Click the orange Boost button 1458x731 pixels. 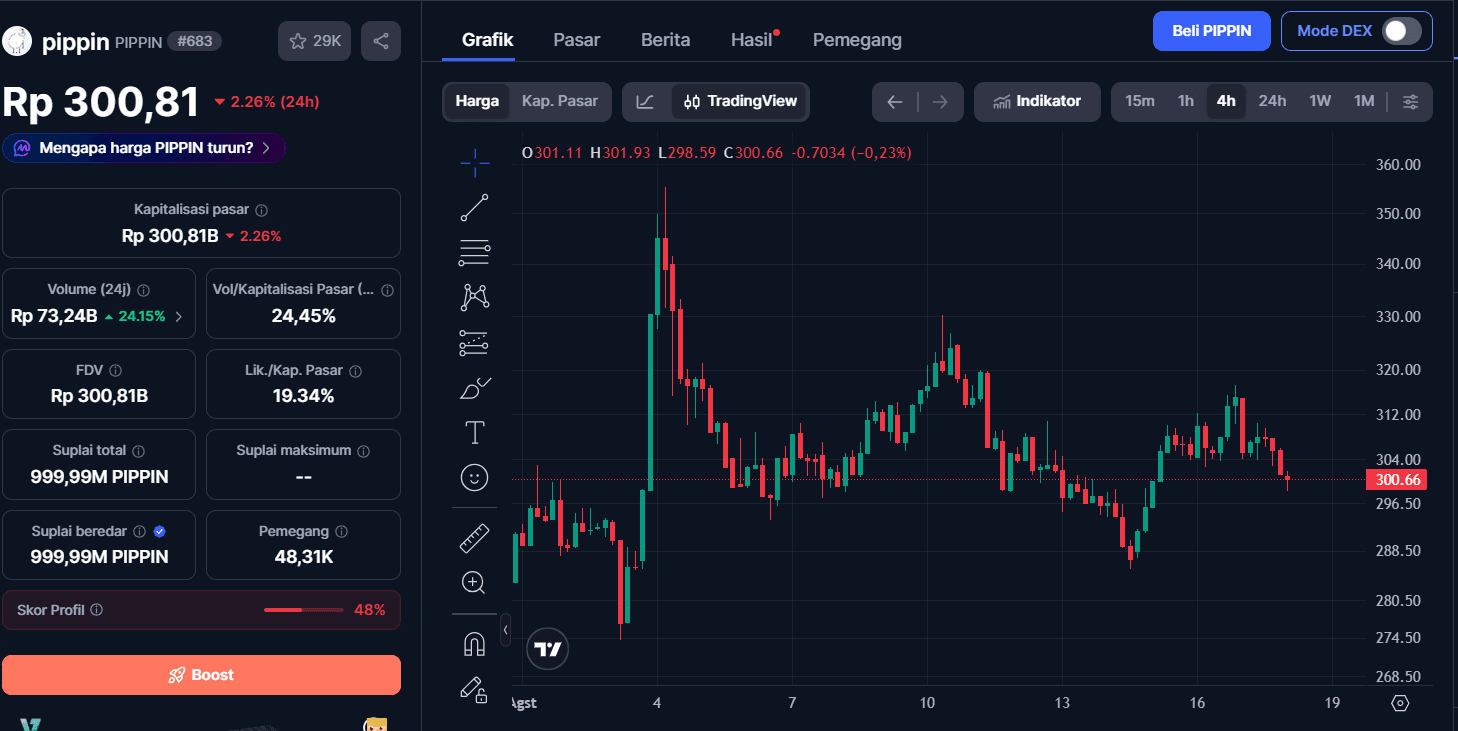[201, 675]
